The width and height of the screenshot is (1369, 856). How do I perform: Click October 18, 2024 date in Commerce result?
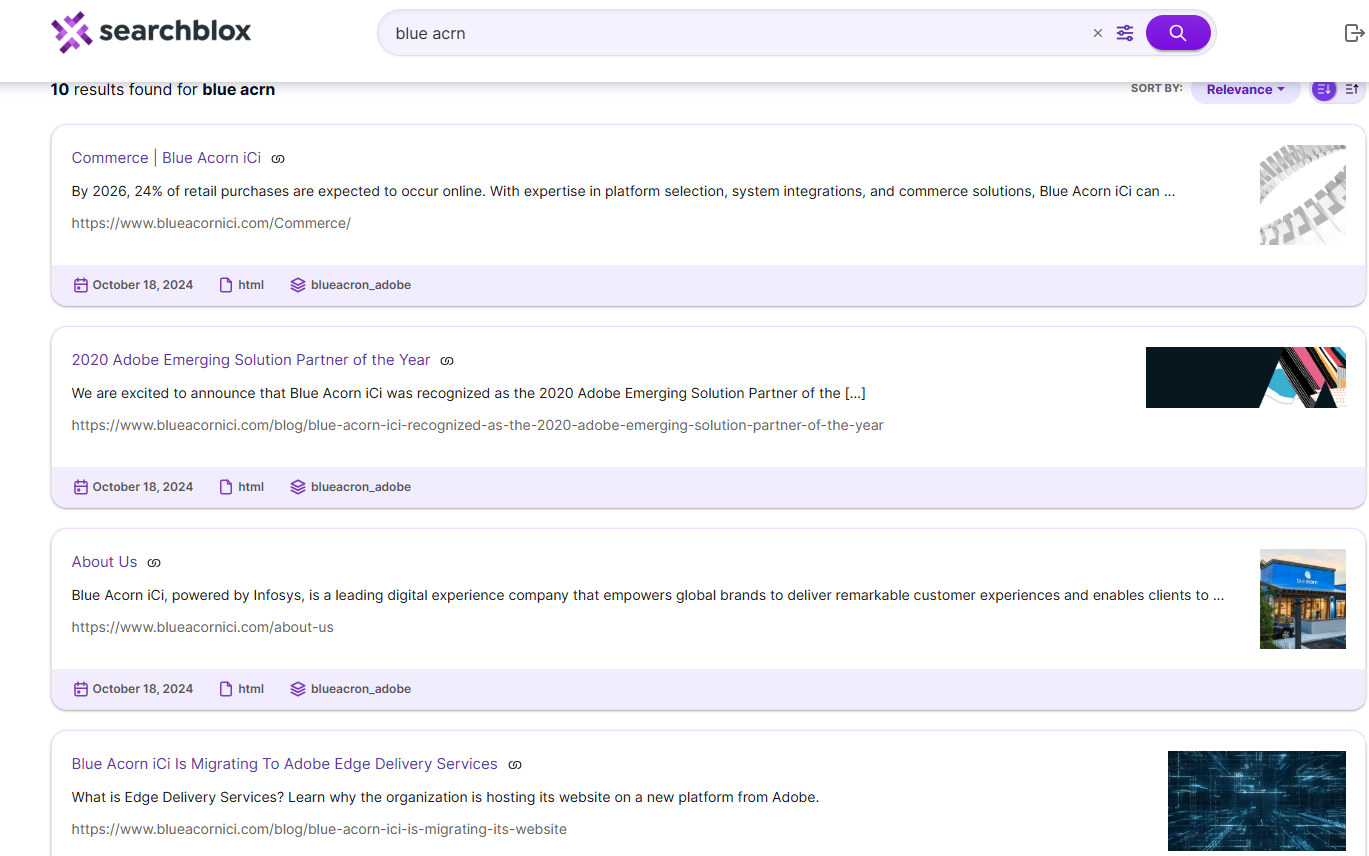[143, 285]
